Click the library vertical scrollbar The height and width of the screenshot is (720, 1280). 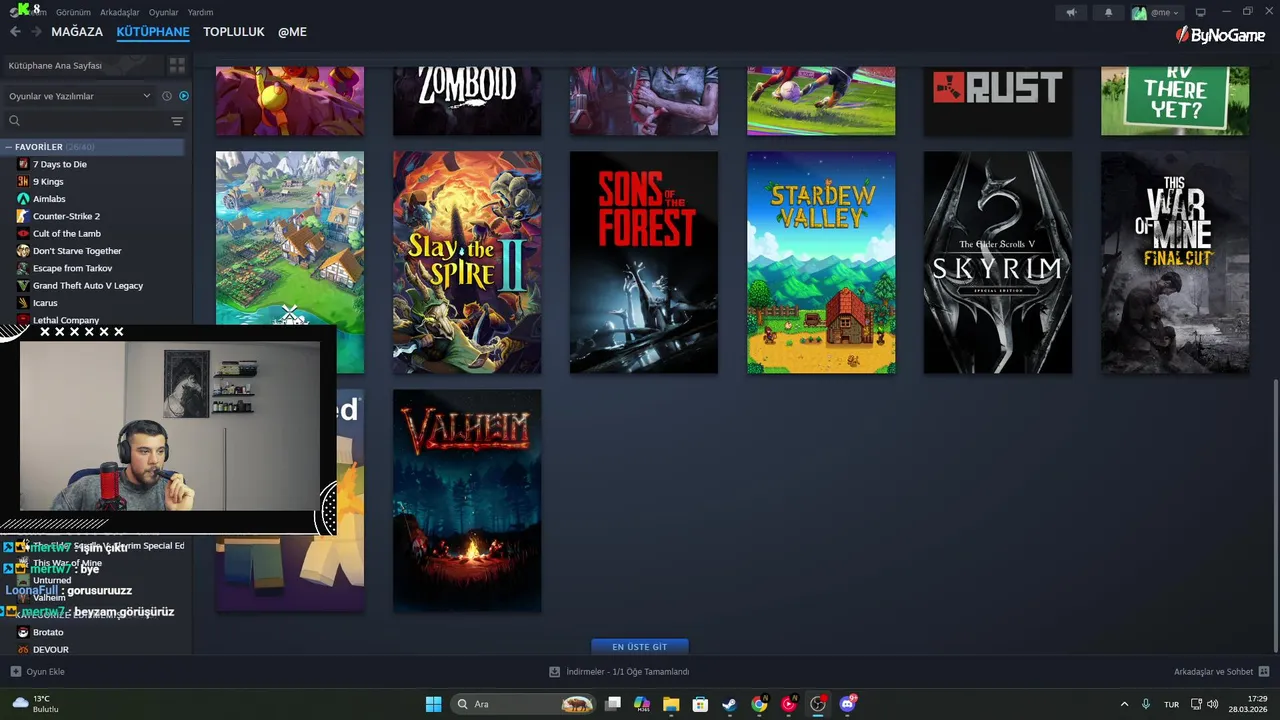[1275, 515]
